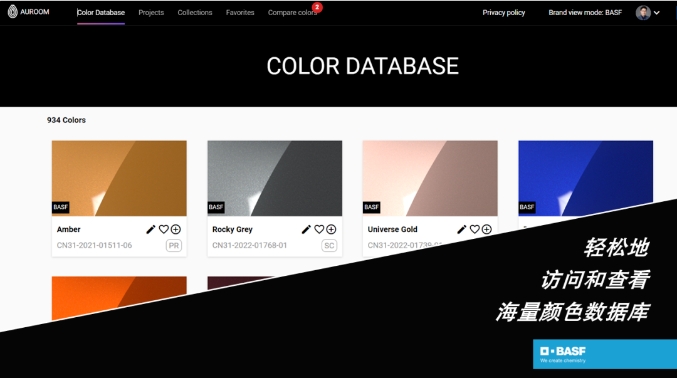Favorite Rocky Grey with heart icon
The width and height of the screenshot is (677, 378).
319,229
